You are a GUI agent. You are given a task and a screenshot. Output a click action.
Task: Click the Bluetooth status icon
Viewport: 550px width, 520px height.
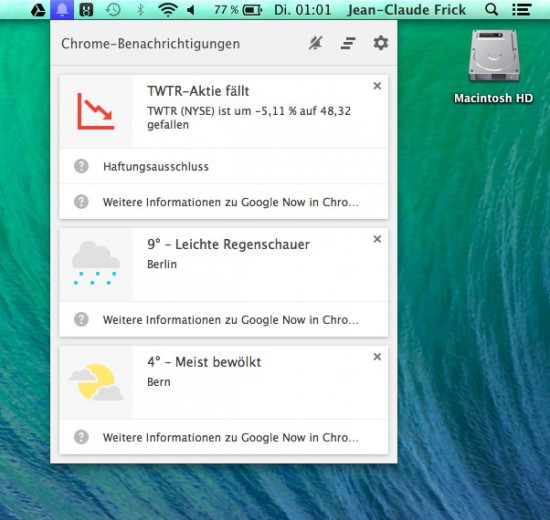140,10
